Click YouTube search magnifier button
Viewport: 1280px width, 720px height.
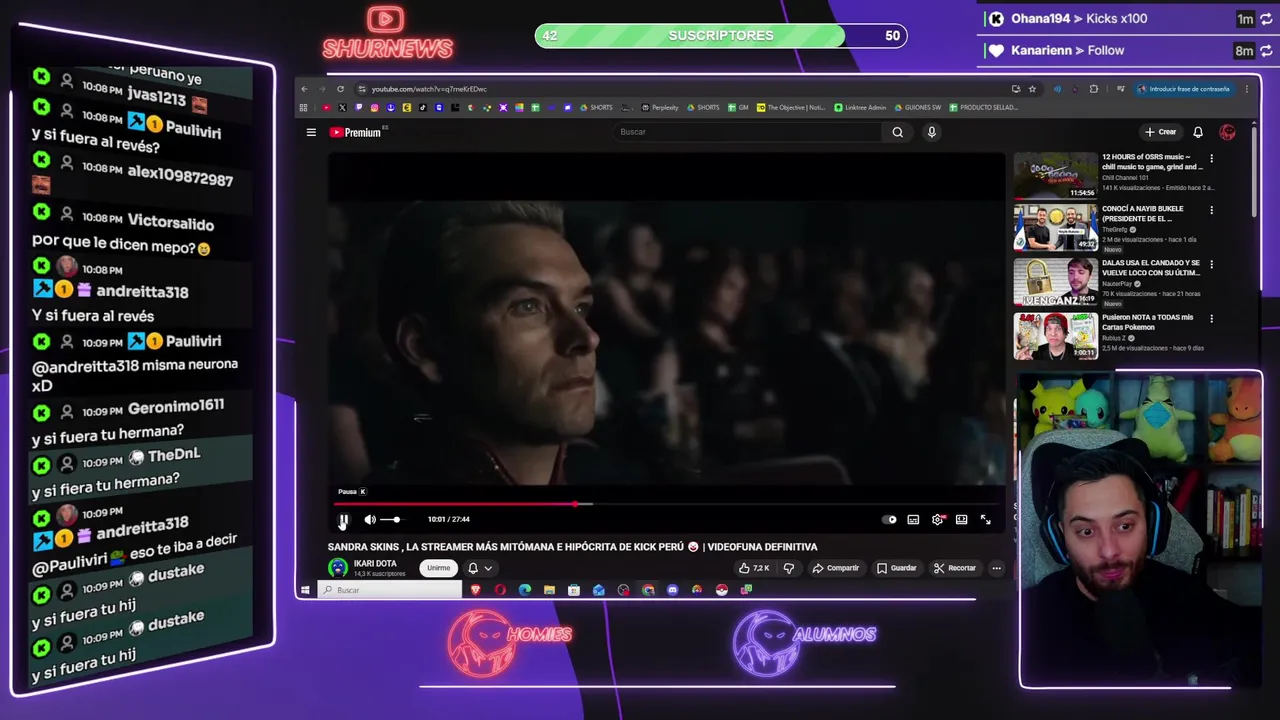pyautogui.click(x=898, y=132)
